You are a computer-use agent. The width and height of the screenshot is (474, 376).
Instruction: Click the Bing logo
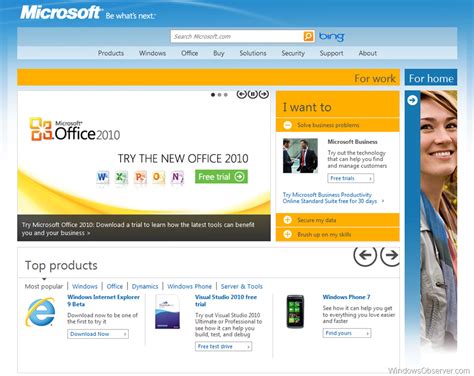click(x=331, y=36)
